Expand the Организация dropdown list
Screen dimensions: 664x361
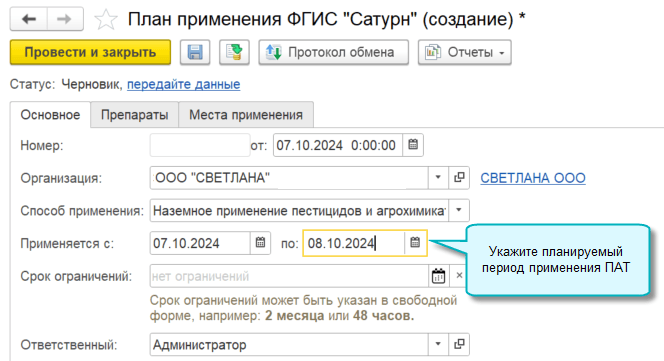[438, 178]
